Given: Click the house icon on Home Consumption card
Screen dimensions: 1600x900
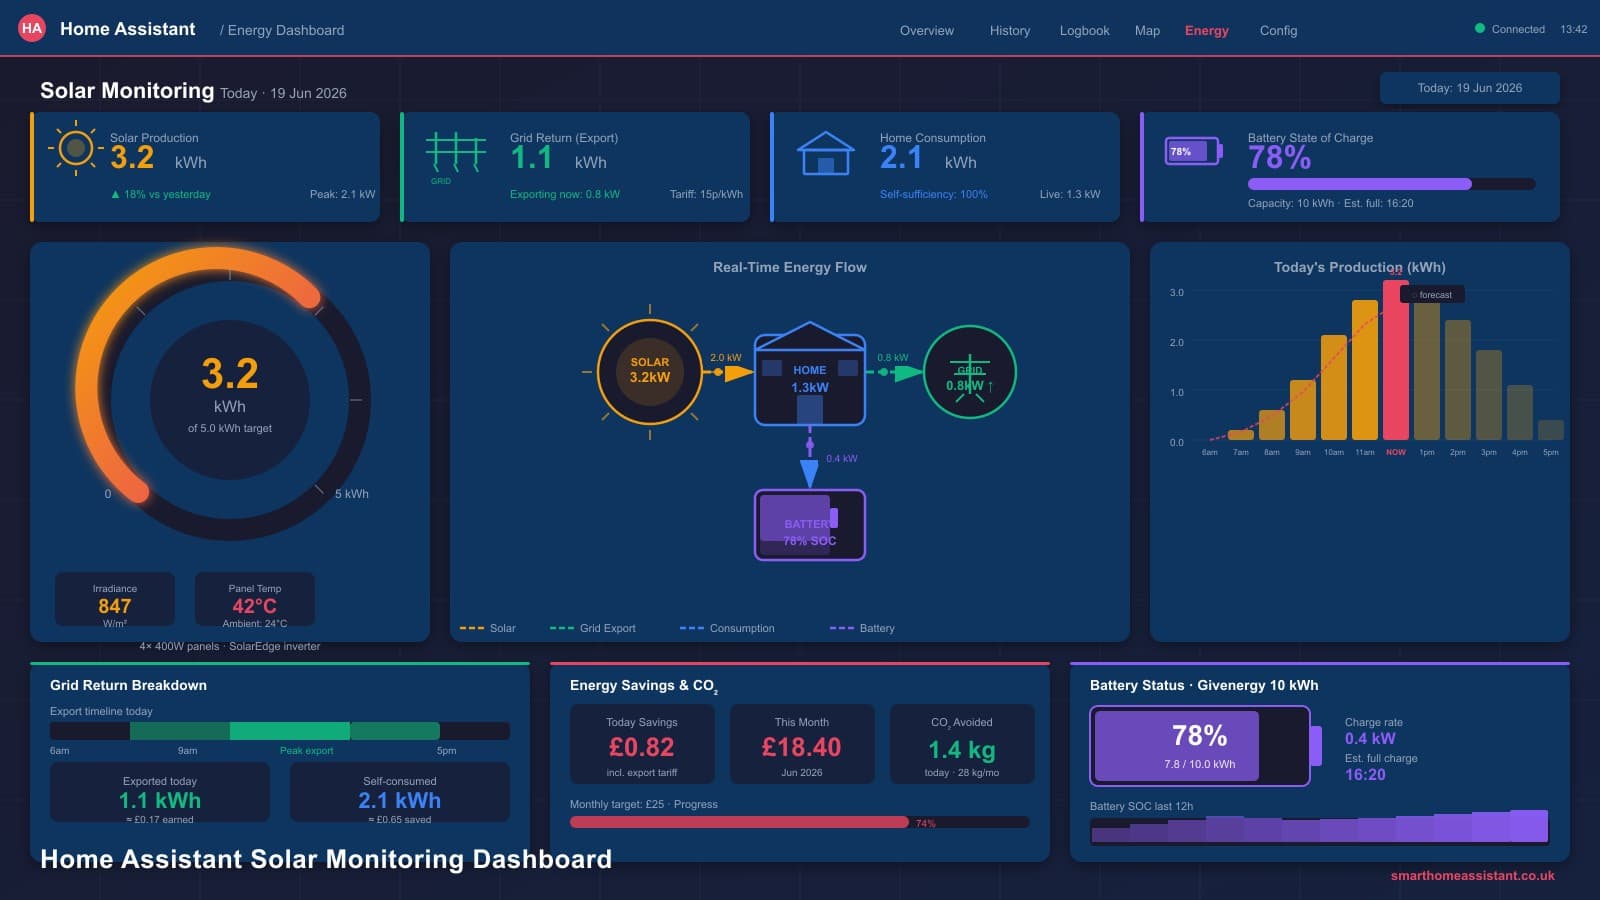Looking at the screenshot, I should pyautogui.click(x=825, y=153).
